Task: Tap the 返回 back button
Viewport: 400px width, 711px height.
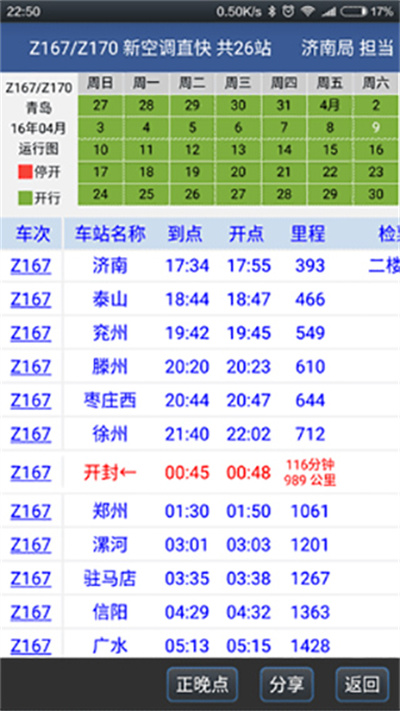Action: pos(362,685)
